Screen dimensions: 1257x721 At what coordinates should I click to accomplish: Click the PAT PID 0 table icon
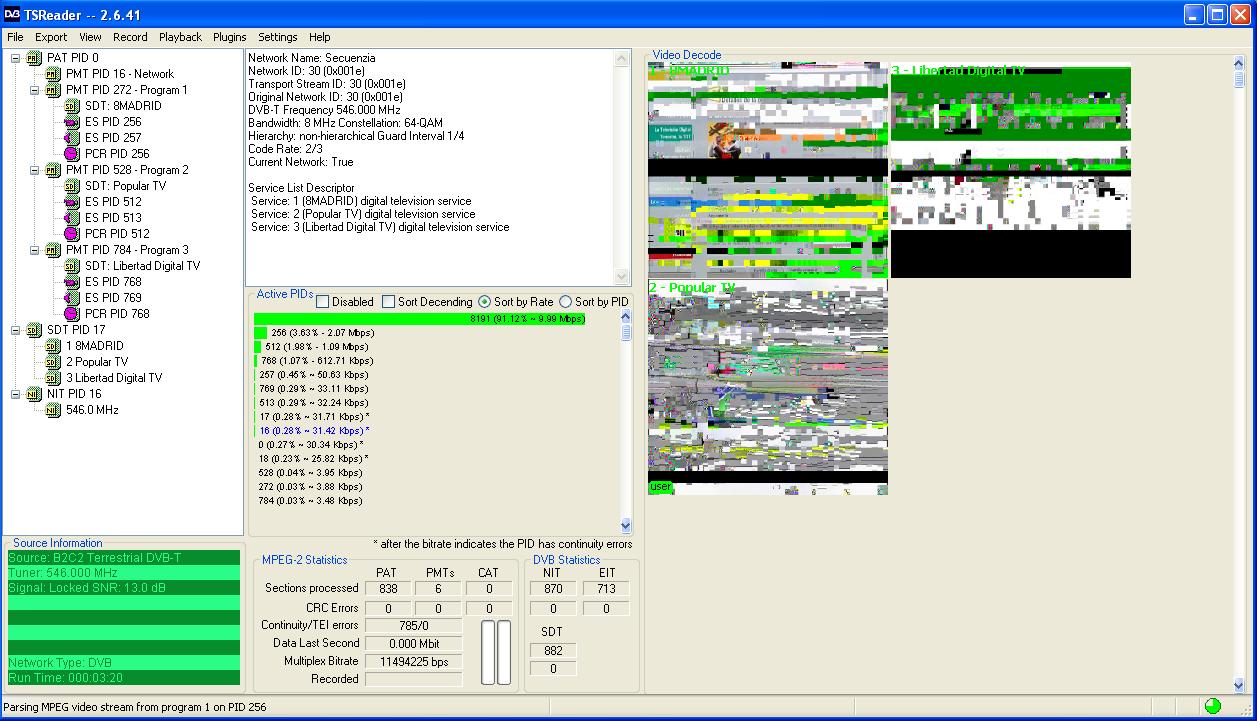pos(34,58)
